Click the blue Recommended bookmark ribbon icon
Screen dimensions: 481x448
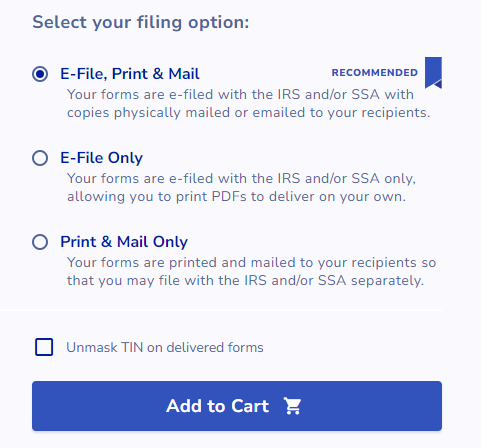tap(433, 73)
